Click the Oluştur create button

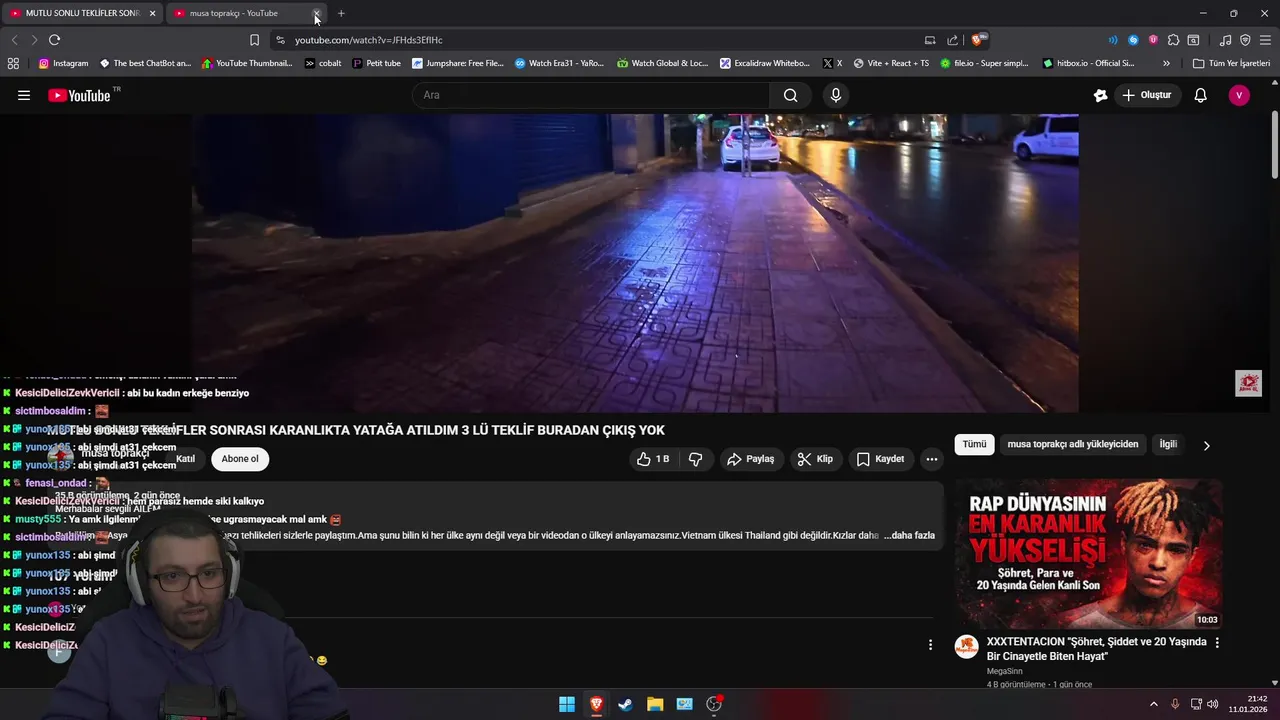1146,95
